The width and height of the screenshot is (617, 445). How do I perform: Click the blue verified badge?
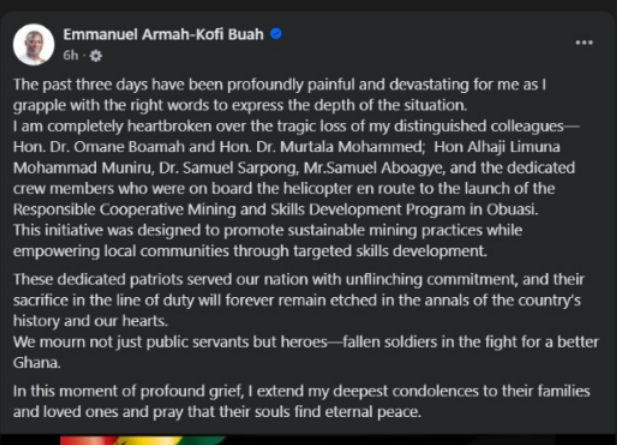[276, 34]
